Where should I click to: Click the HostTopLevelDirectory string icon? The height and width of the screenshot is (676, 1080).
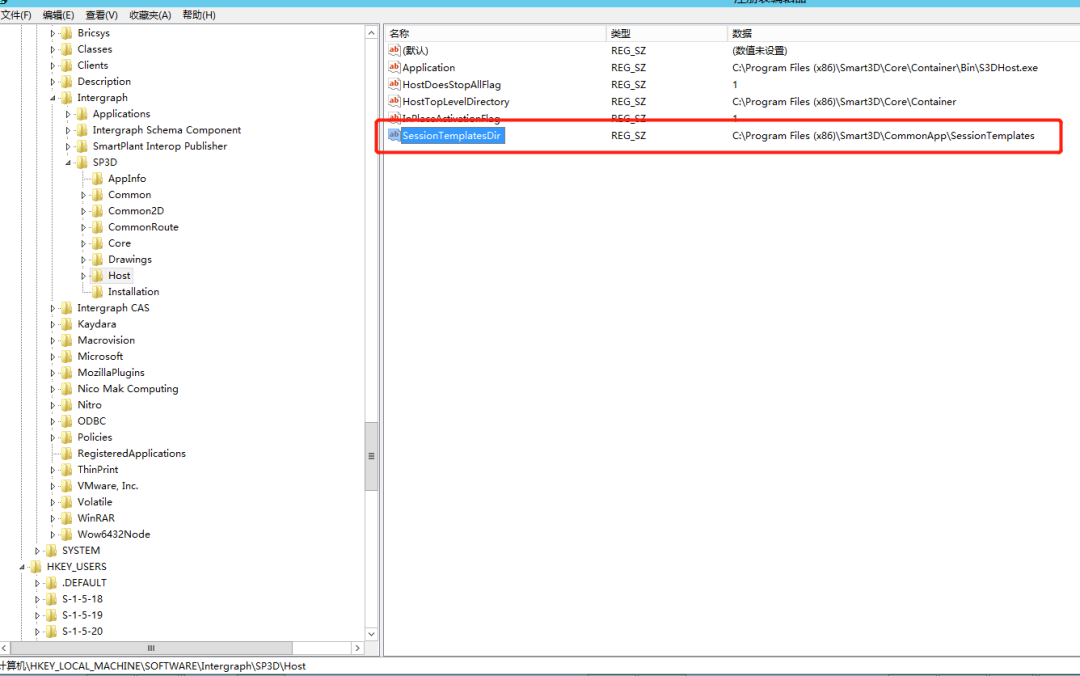(394, 101)
